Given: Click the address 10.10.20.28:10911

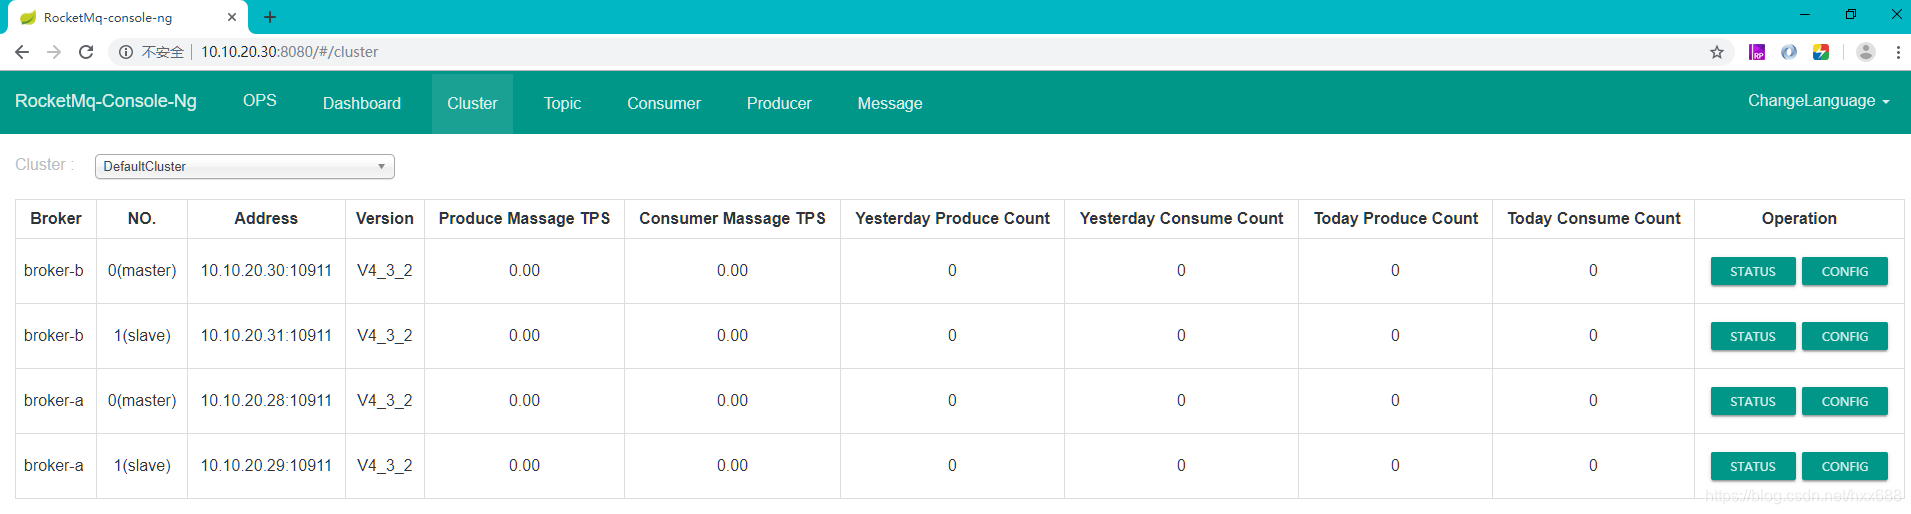Looking at the screenshot, I should [x=266, y=401].
